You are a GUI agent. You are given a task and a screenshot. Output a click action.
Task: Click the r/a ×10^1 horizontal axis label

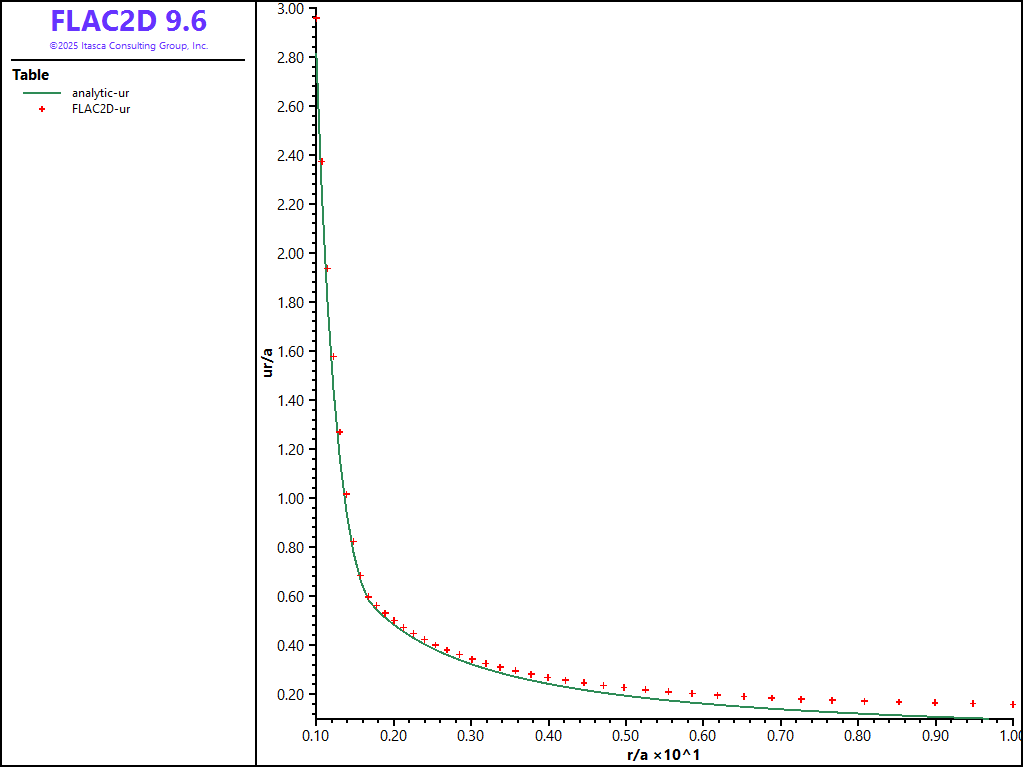coord(662,753)
